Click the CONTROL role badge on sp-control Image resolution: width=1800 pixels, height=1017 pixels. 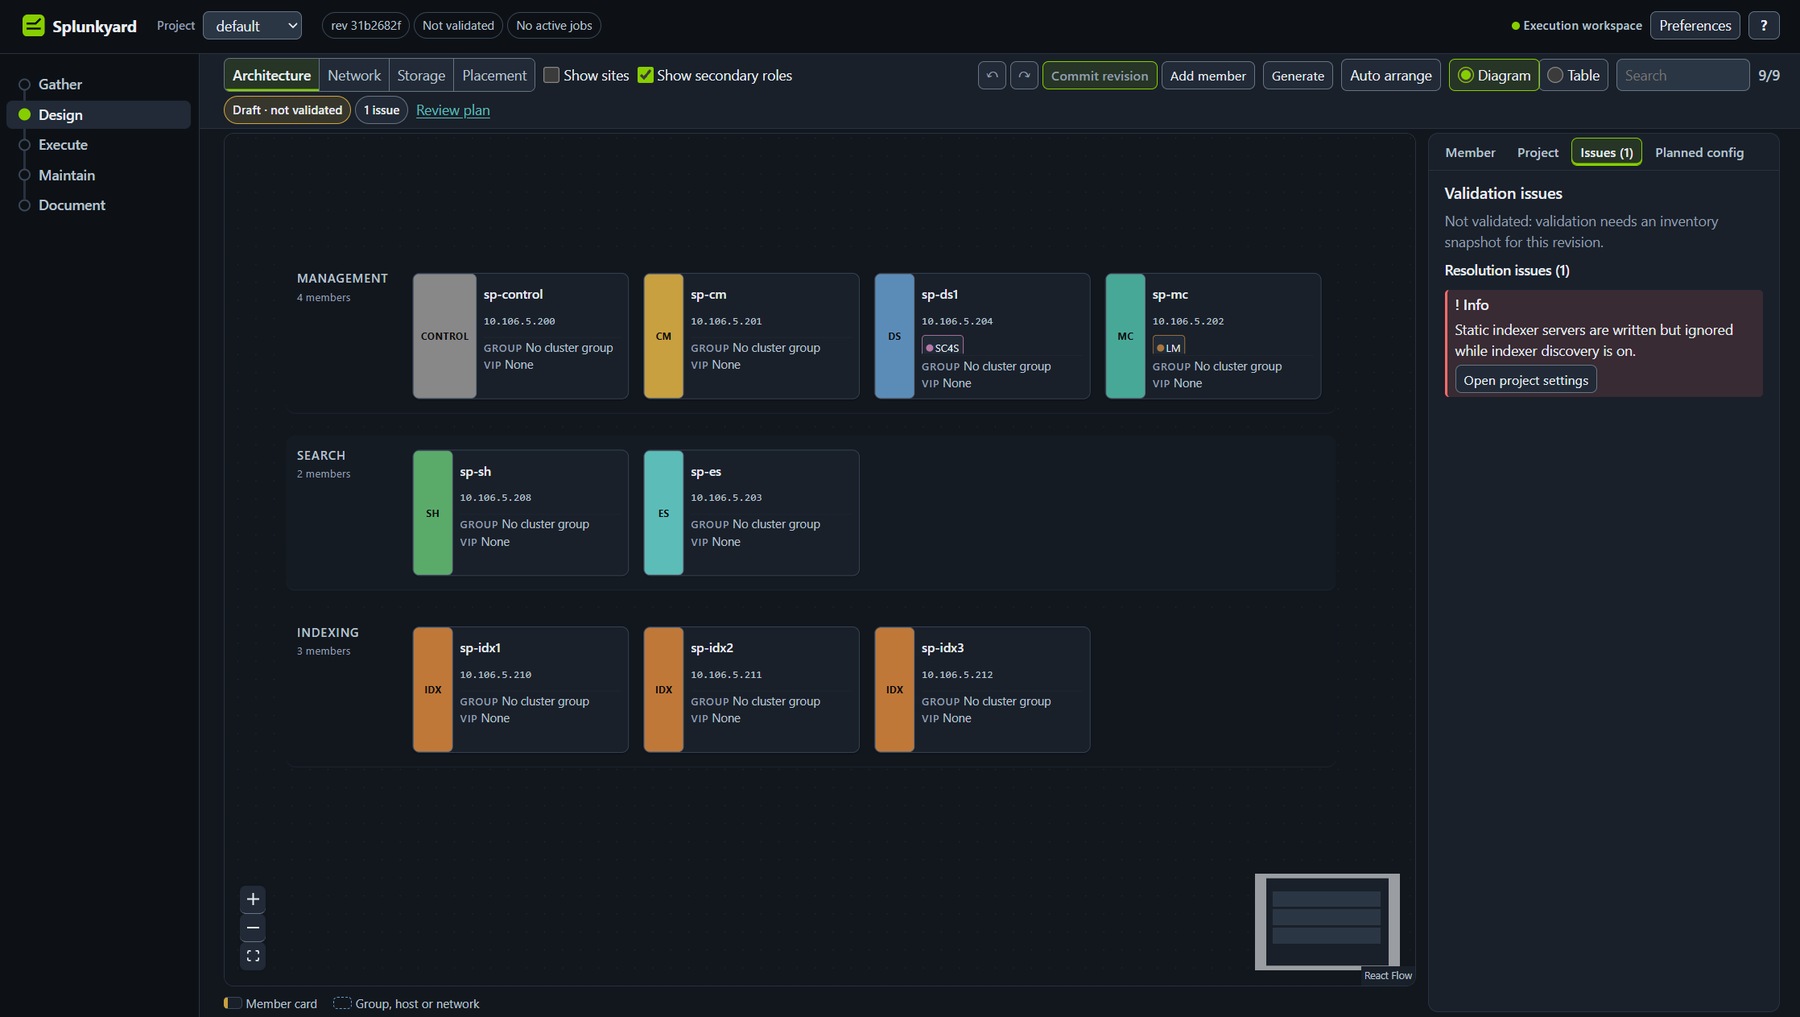tap(444, 336)
